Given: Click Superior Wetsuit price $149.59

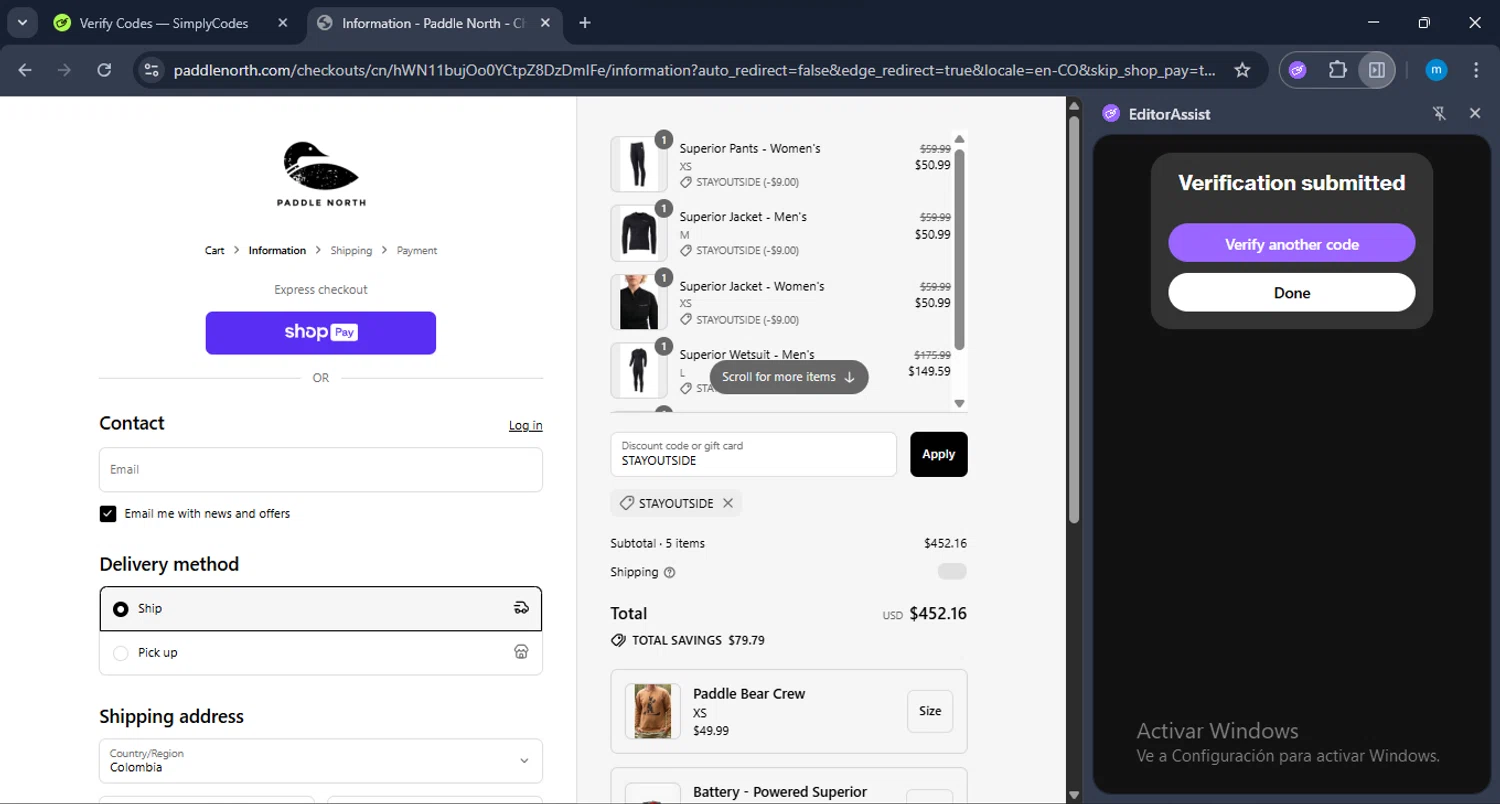Looking at the screenshot, I should tap(929, 371).
